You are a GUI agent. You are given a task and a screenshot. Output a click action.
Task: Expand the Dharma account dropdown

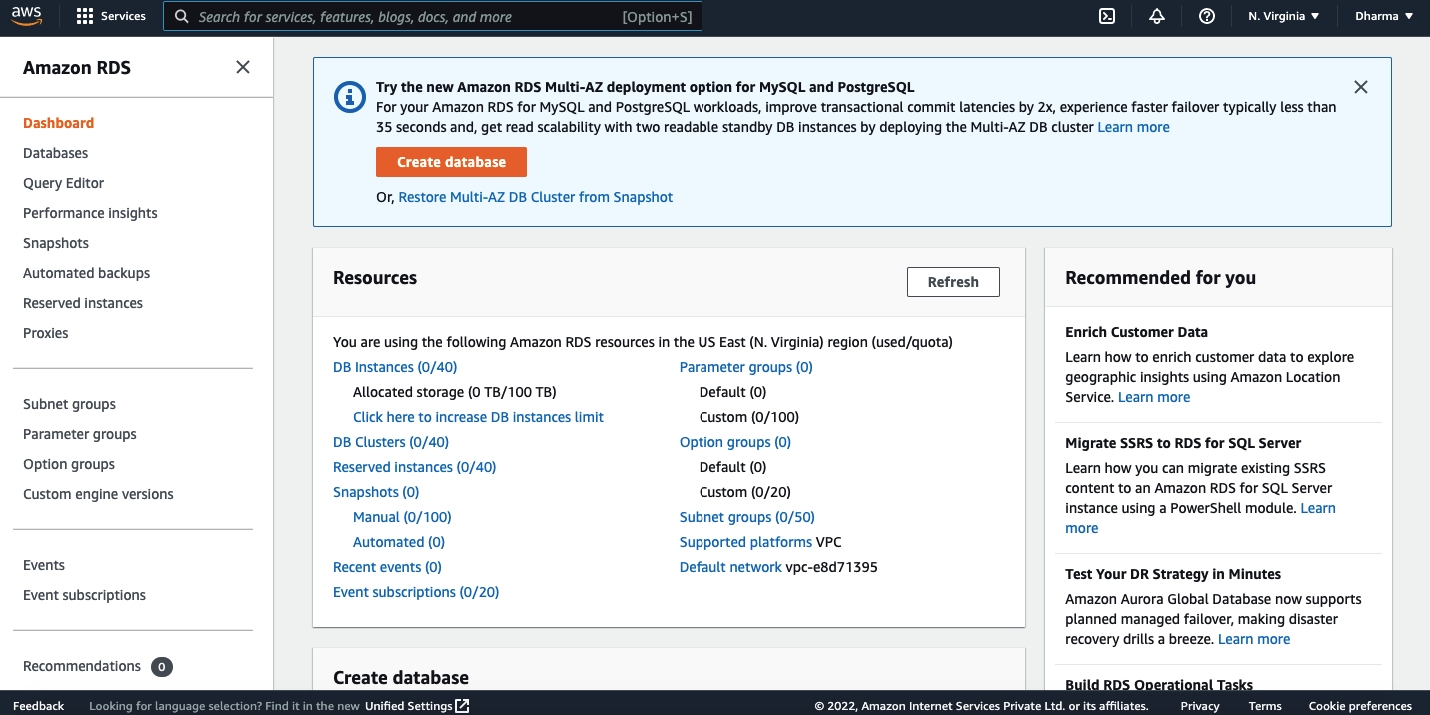click(1384, 16)
